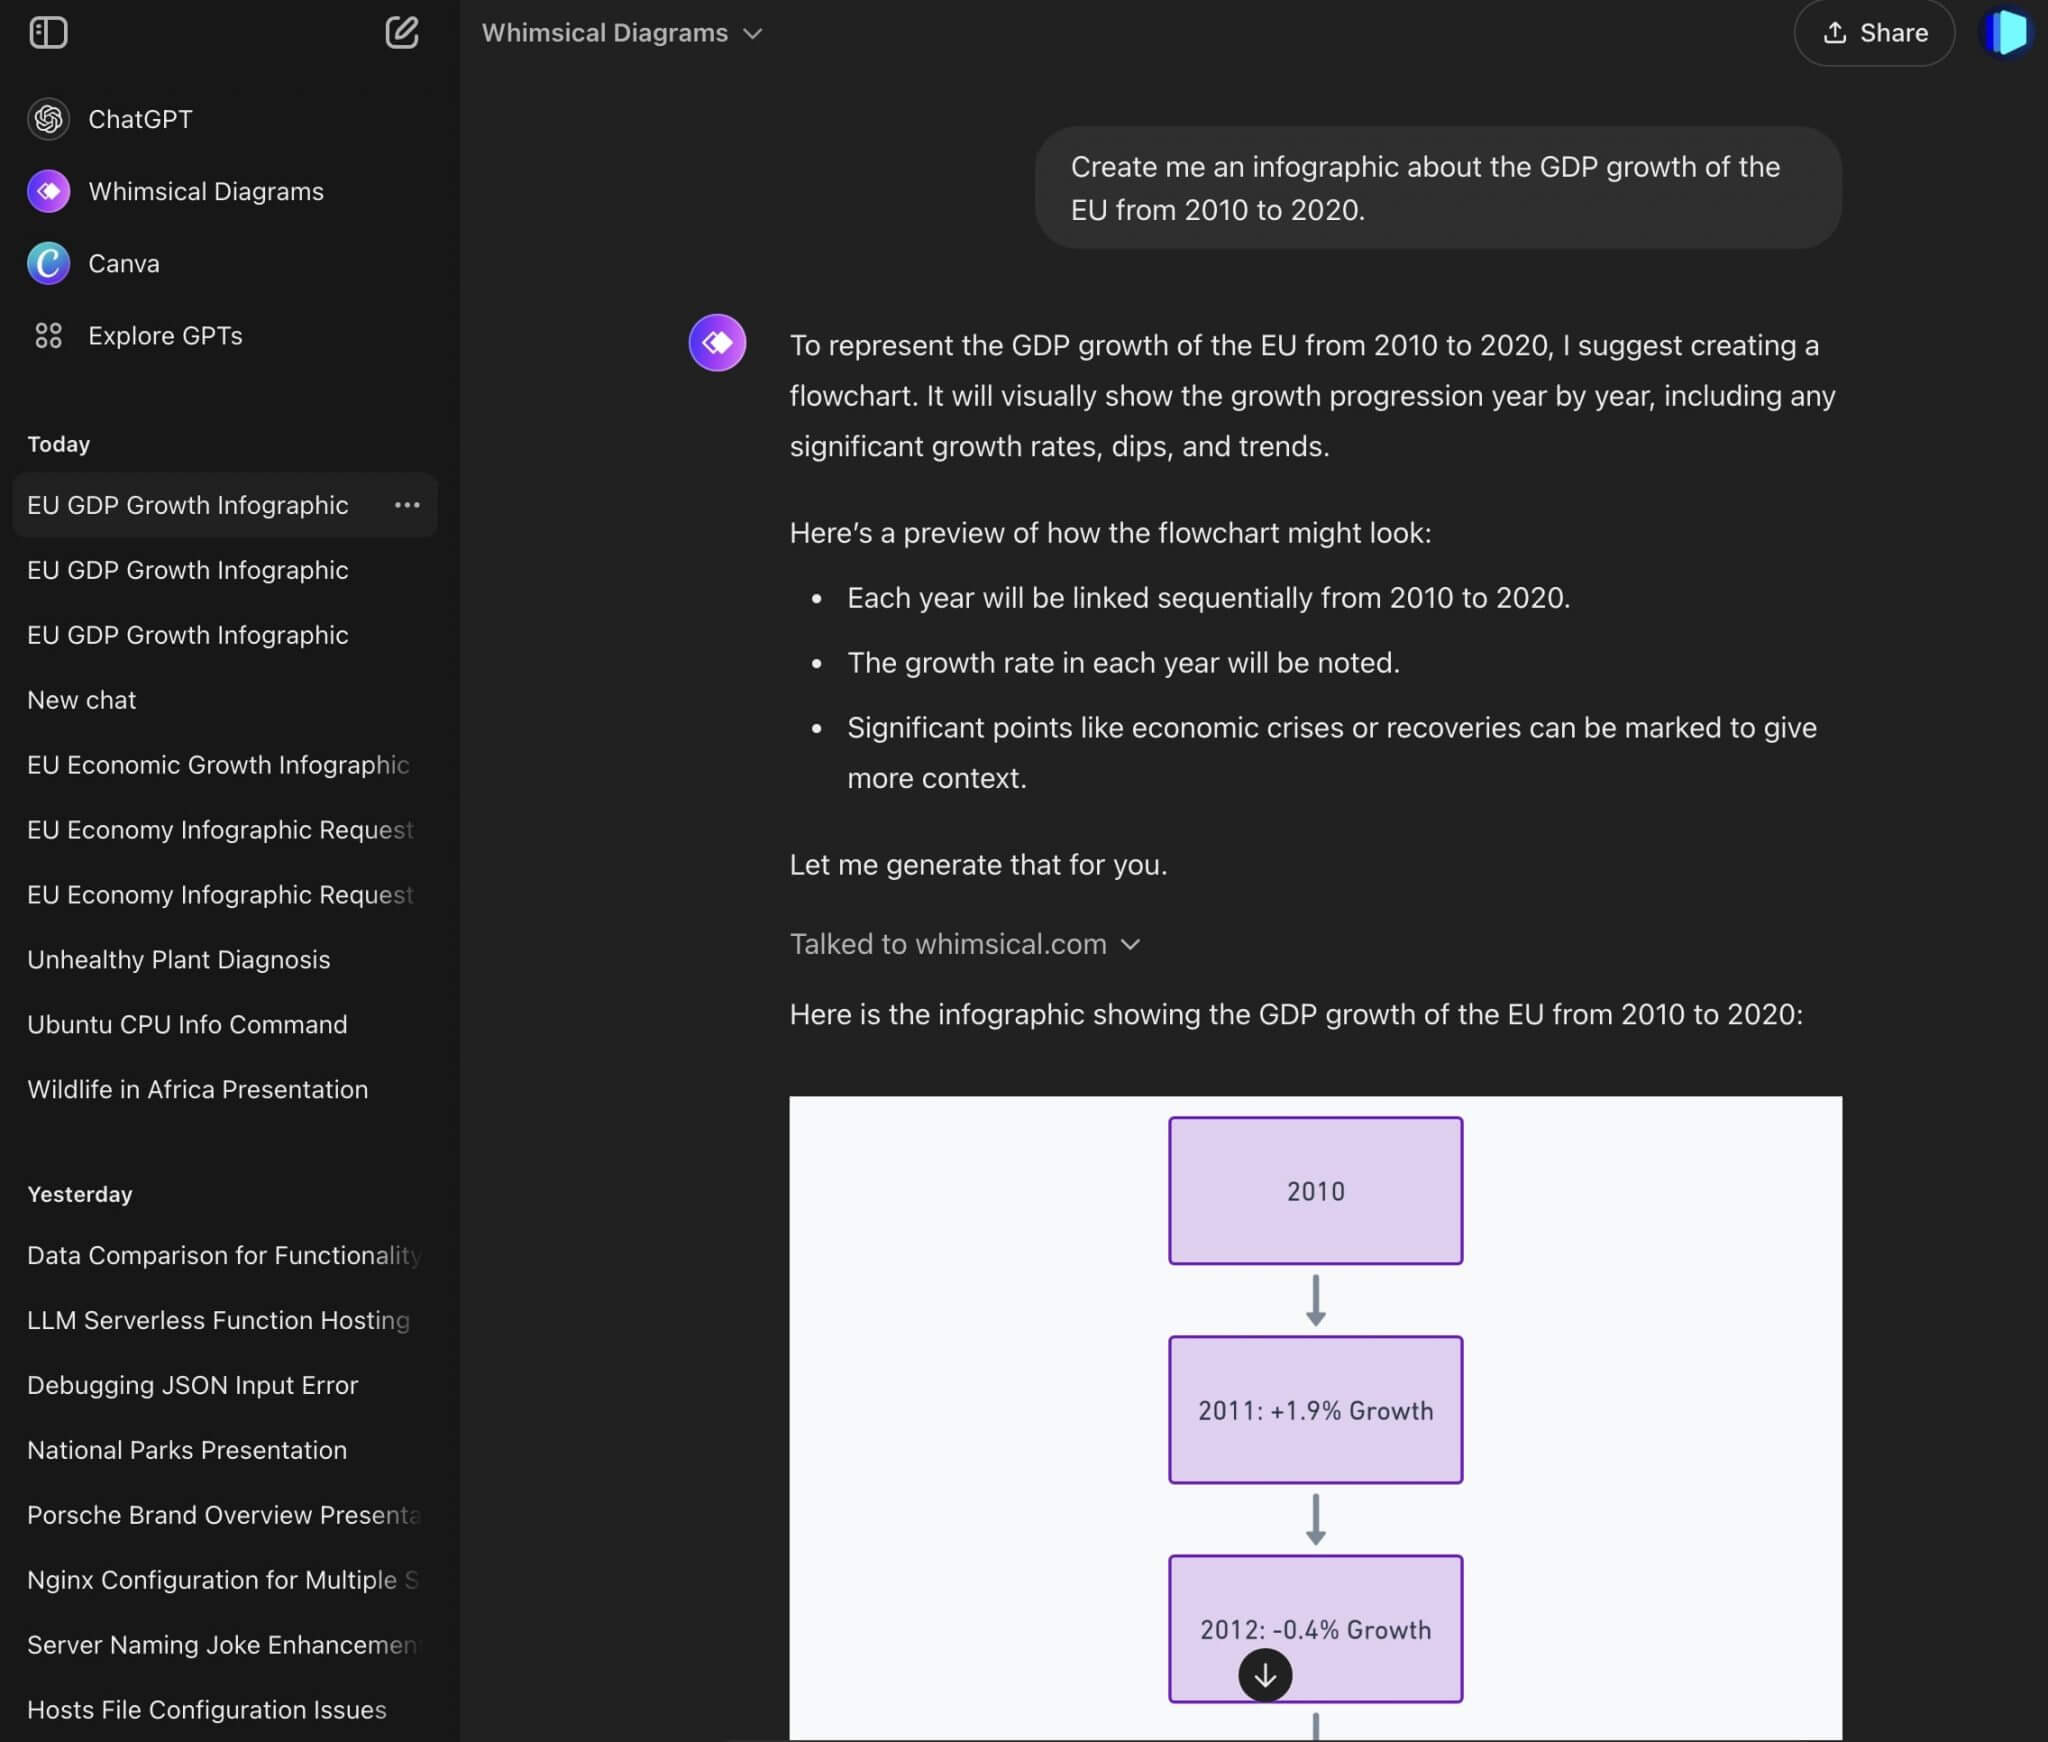The image size is (2048, 1742).
Task: Open ChatGPT from the sidebar icon
Action: (x=48, y=118)
